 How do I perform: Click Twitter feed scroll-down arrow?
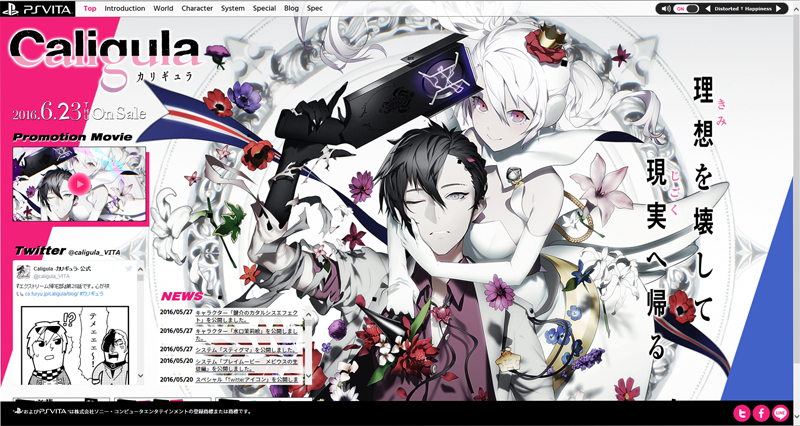point(140,376)
